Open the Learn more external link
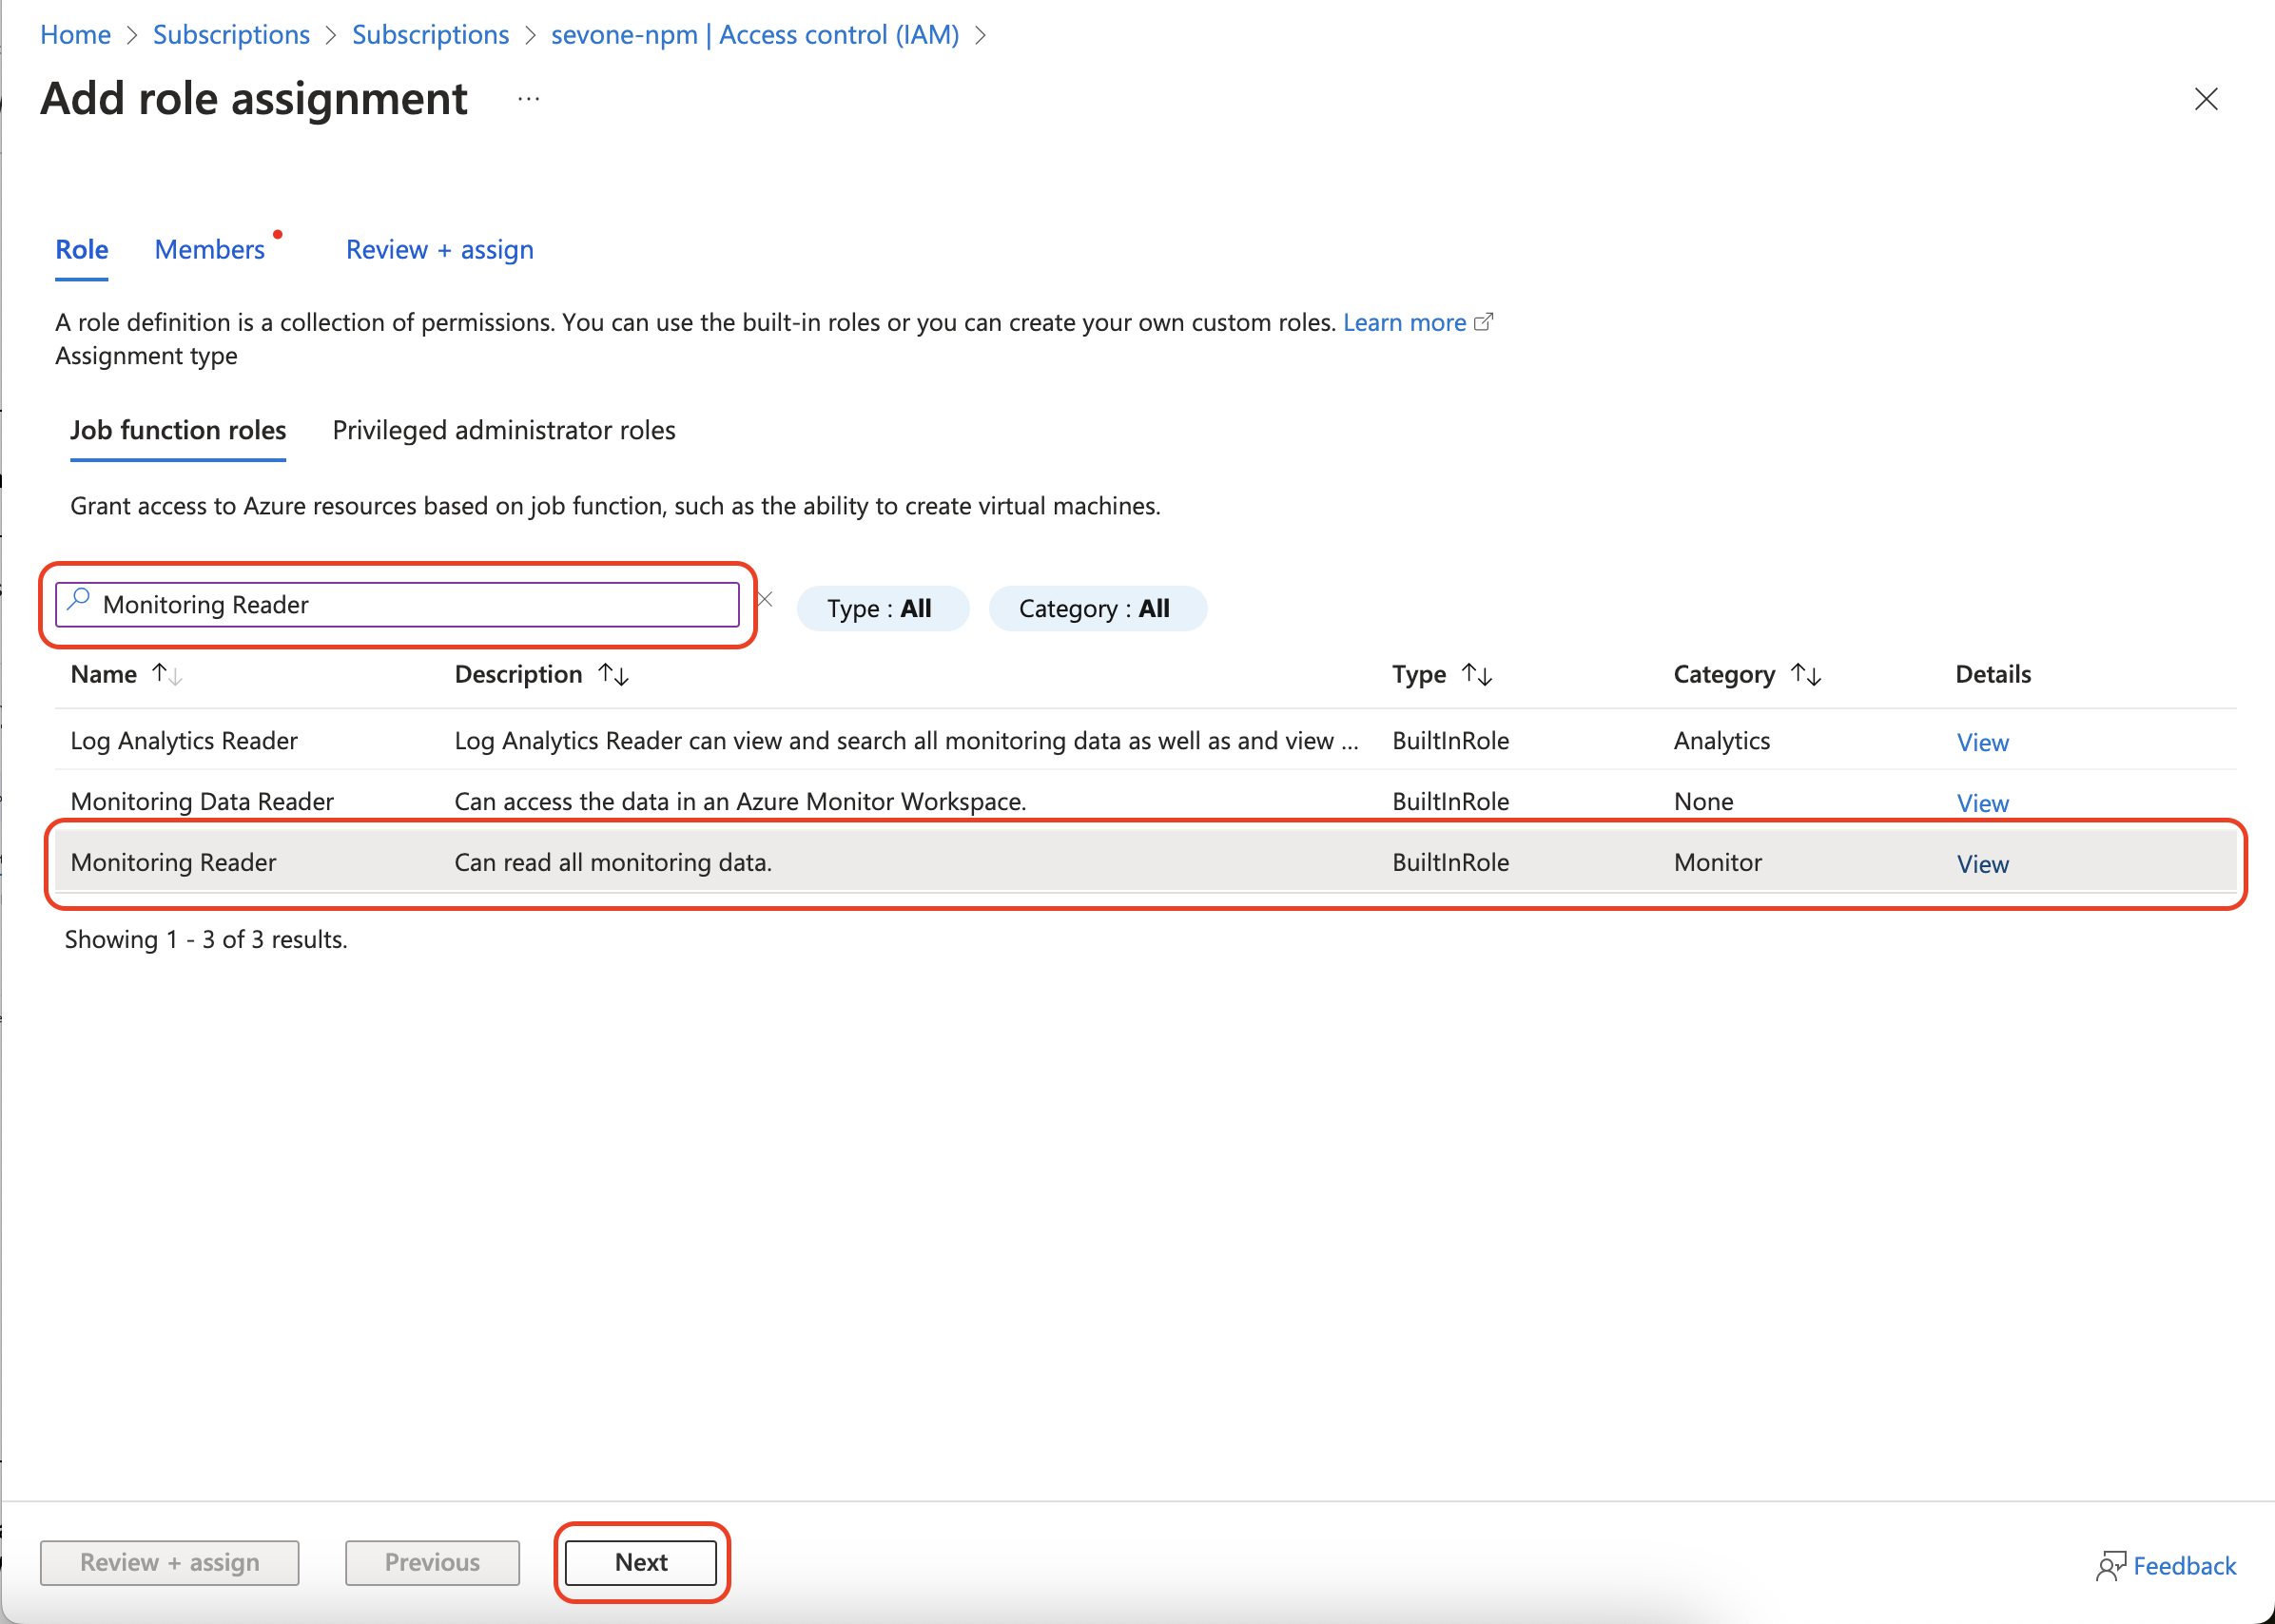 click(1417, 322)
